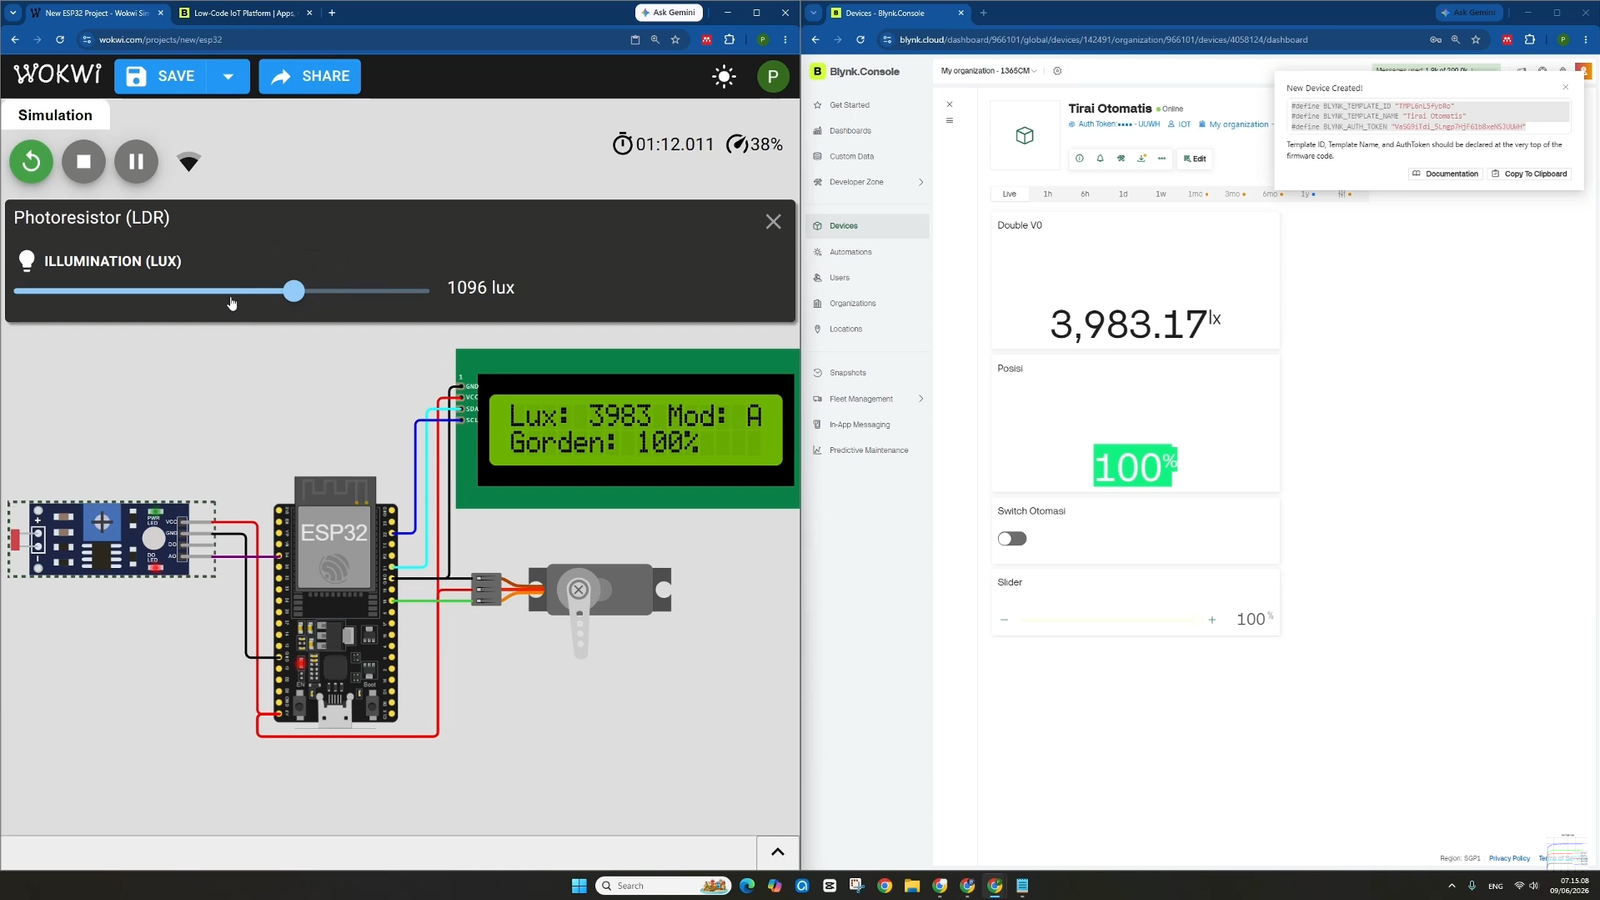Open File Explorer from the taskbar
Image resolution: width=1600 pixels, height=900 pixels.
[x=912, y=886]
